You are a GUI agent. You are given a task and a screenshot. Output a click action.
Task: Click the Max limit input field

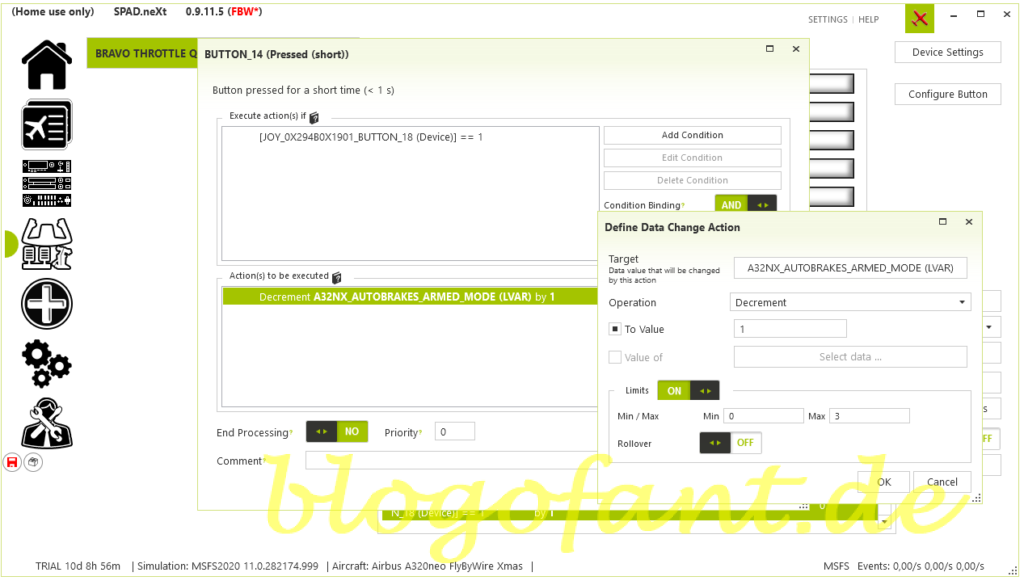pyautogui.click(x=868, y=416)
